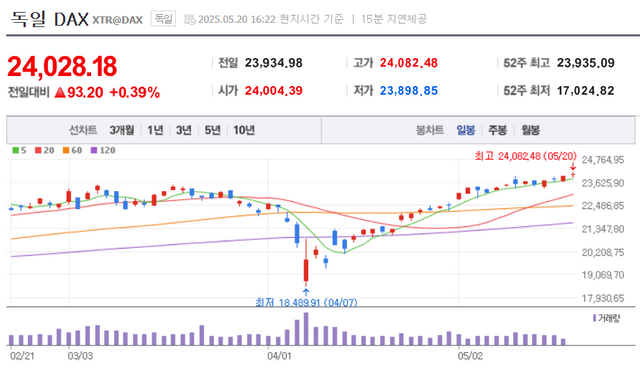Click the 03/03 date axis label
640x372 pixels.
coord(80,356)
